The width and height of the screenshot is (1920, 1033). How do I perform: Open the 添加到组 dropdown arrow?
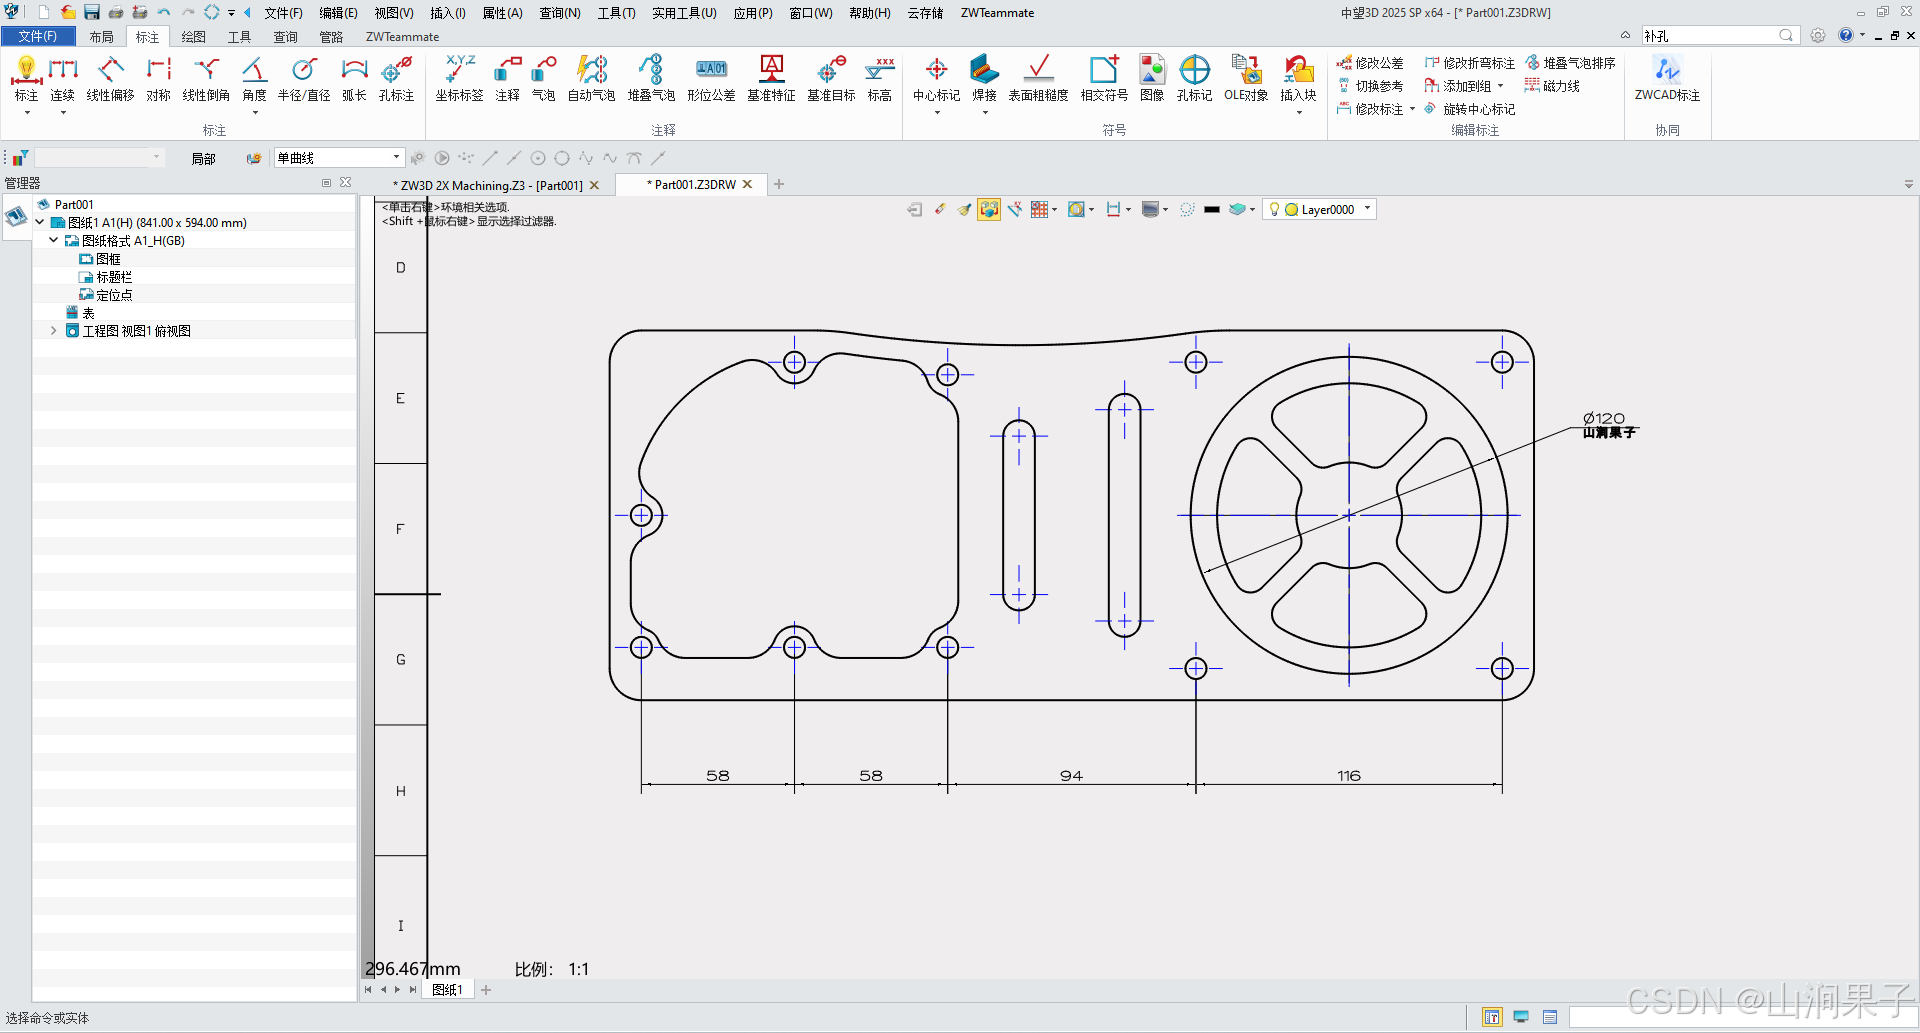point(1501,86)
